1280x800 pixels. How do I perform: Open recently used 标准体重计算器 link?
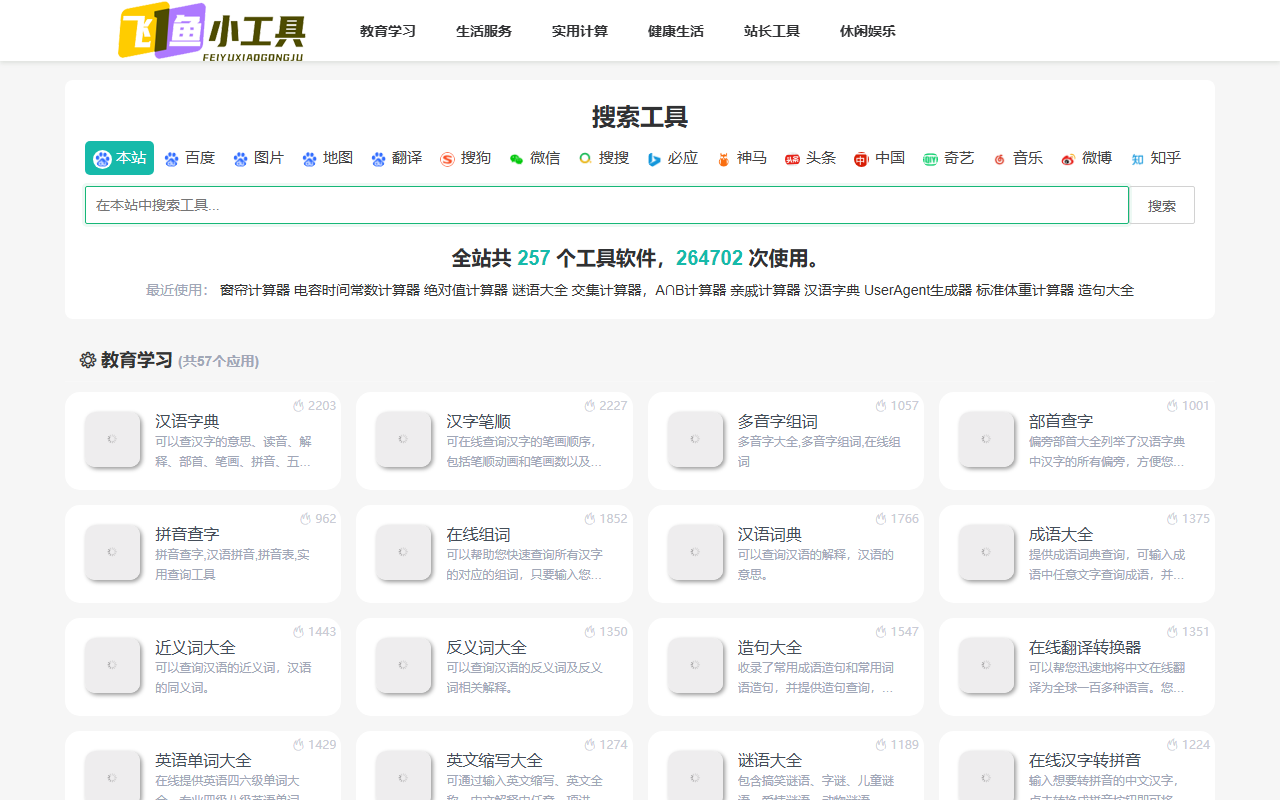tap(1025, 290)
